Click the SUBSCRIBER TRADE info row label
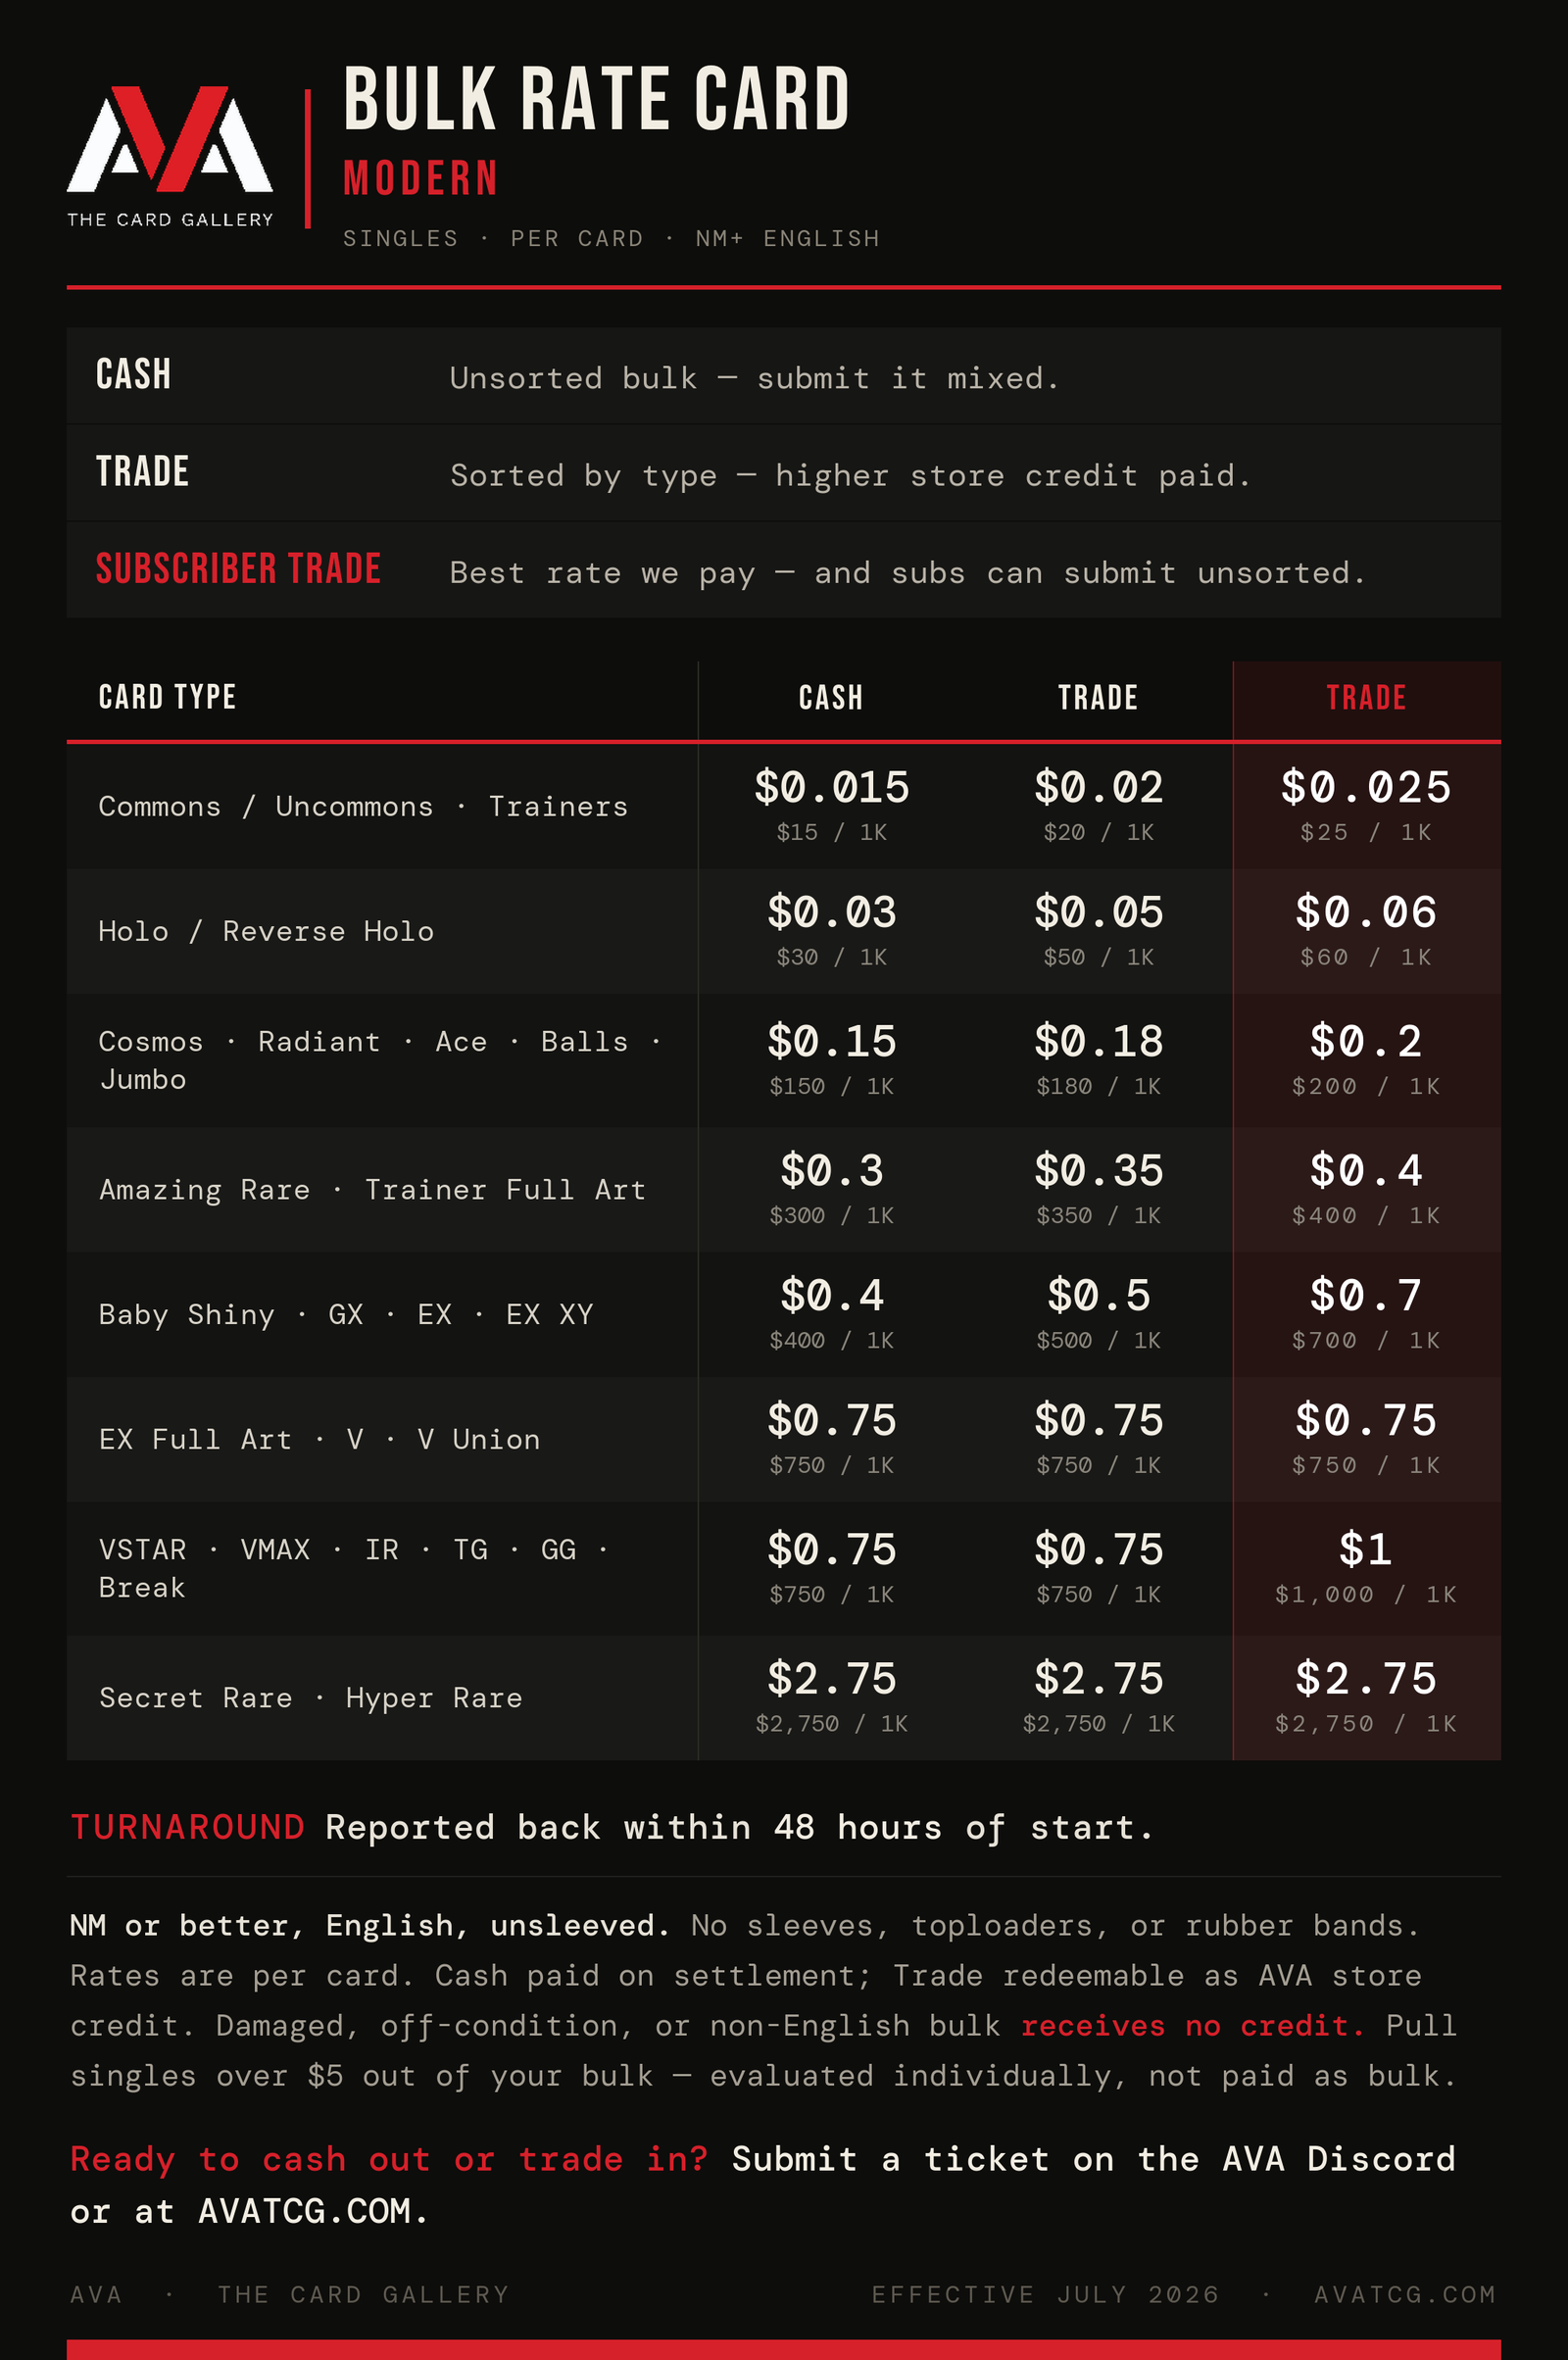Screen dimensions: 1568x2360 (x=238, y=569)
